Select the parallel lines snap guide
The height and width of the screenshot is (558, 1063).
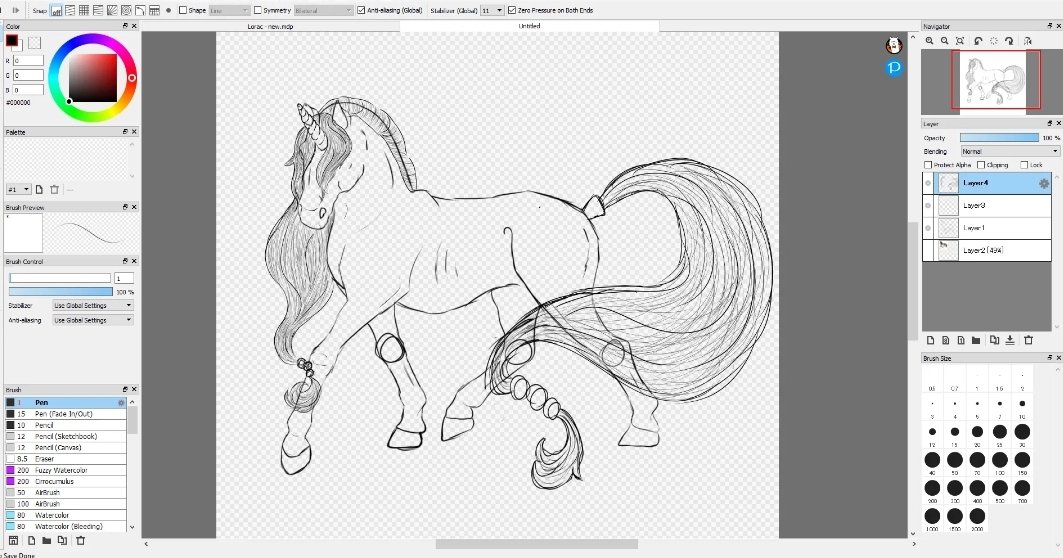[70, 11]
